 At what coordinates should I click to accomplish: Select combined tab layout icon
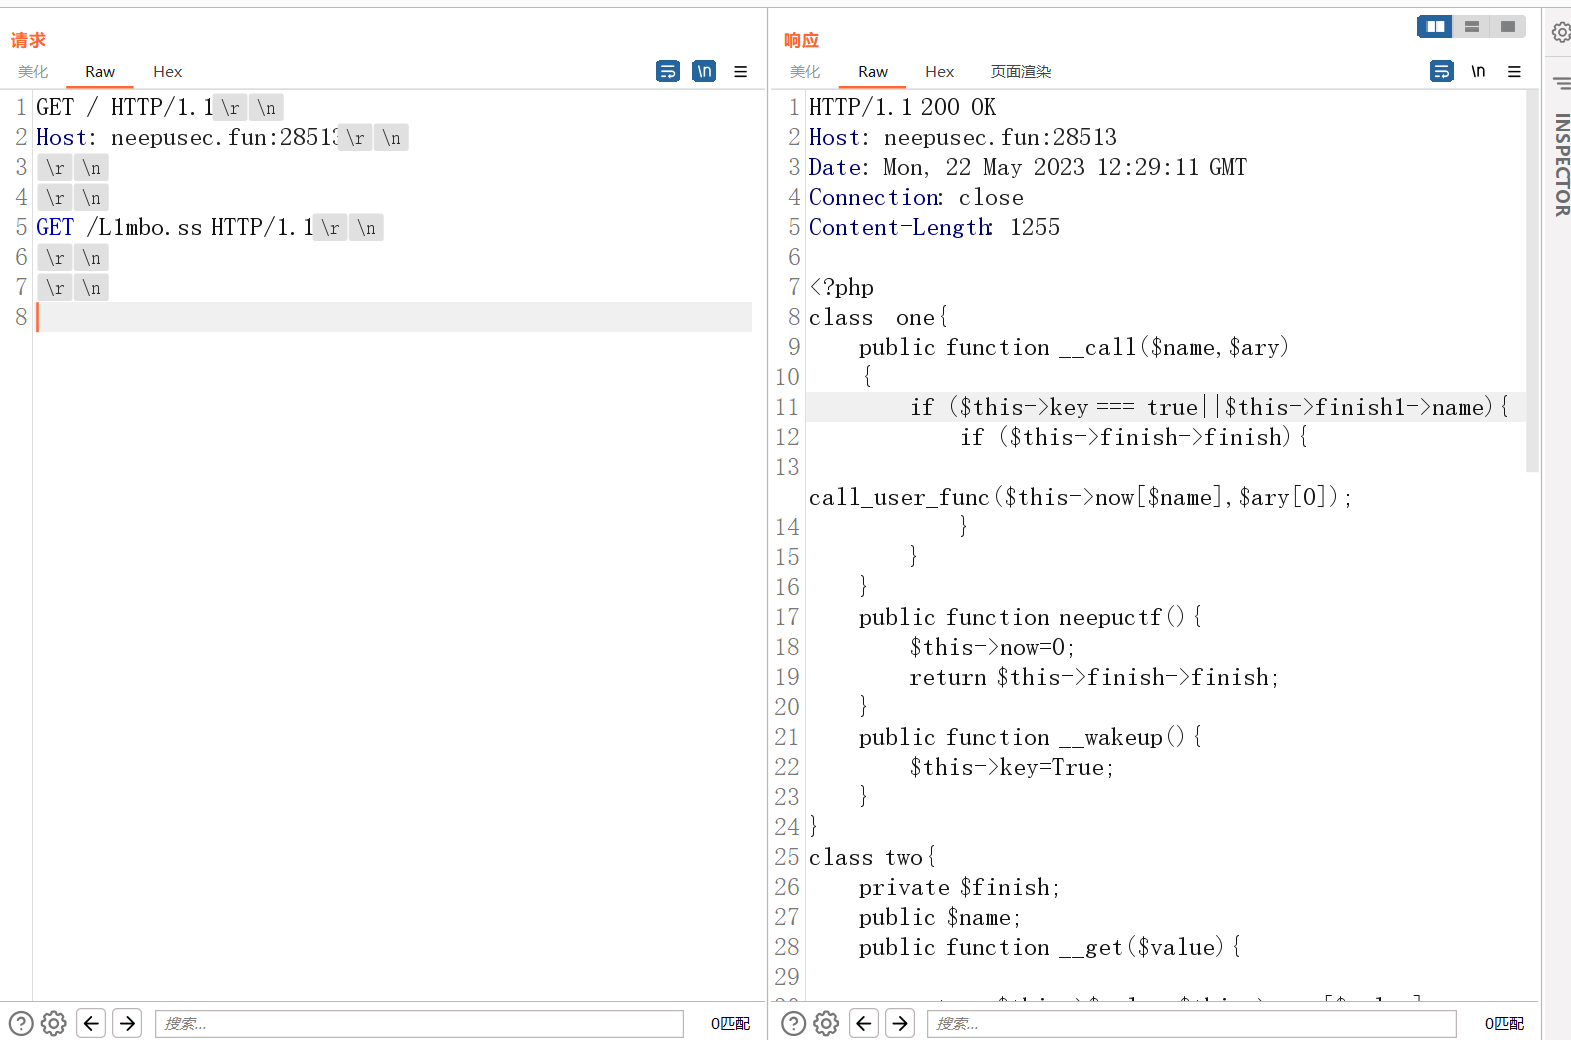pyautogui.click(x=1508, y=26)
